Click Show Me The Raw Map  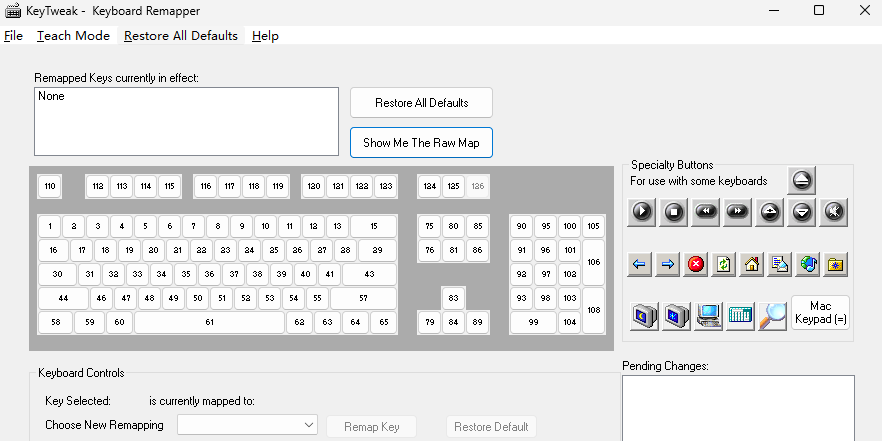coord(421,143)
